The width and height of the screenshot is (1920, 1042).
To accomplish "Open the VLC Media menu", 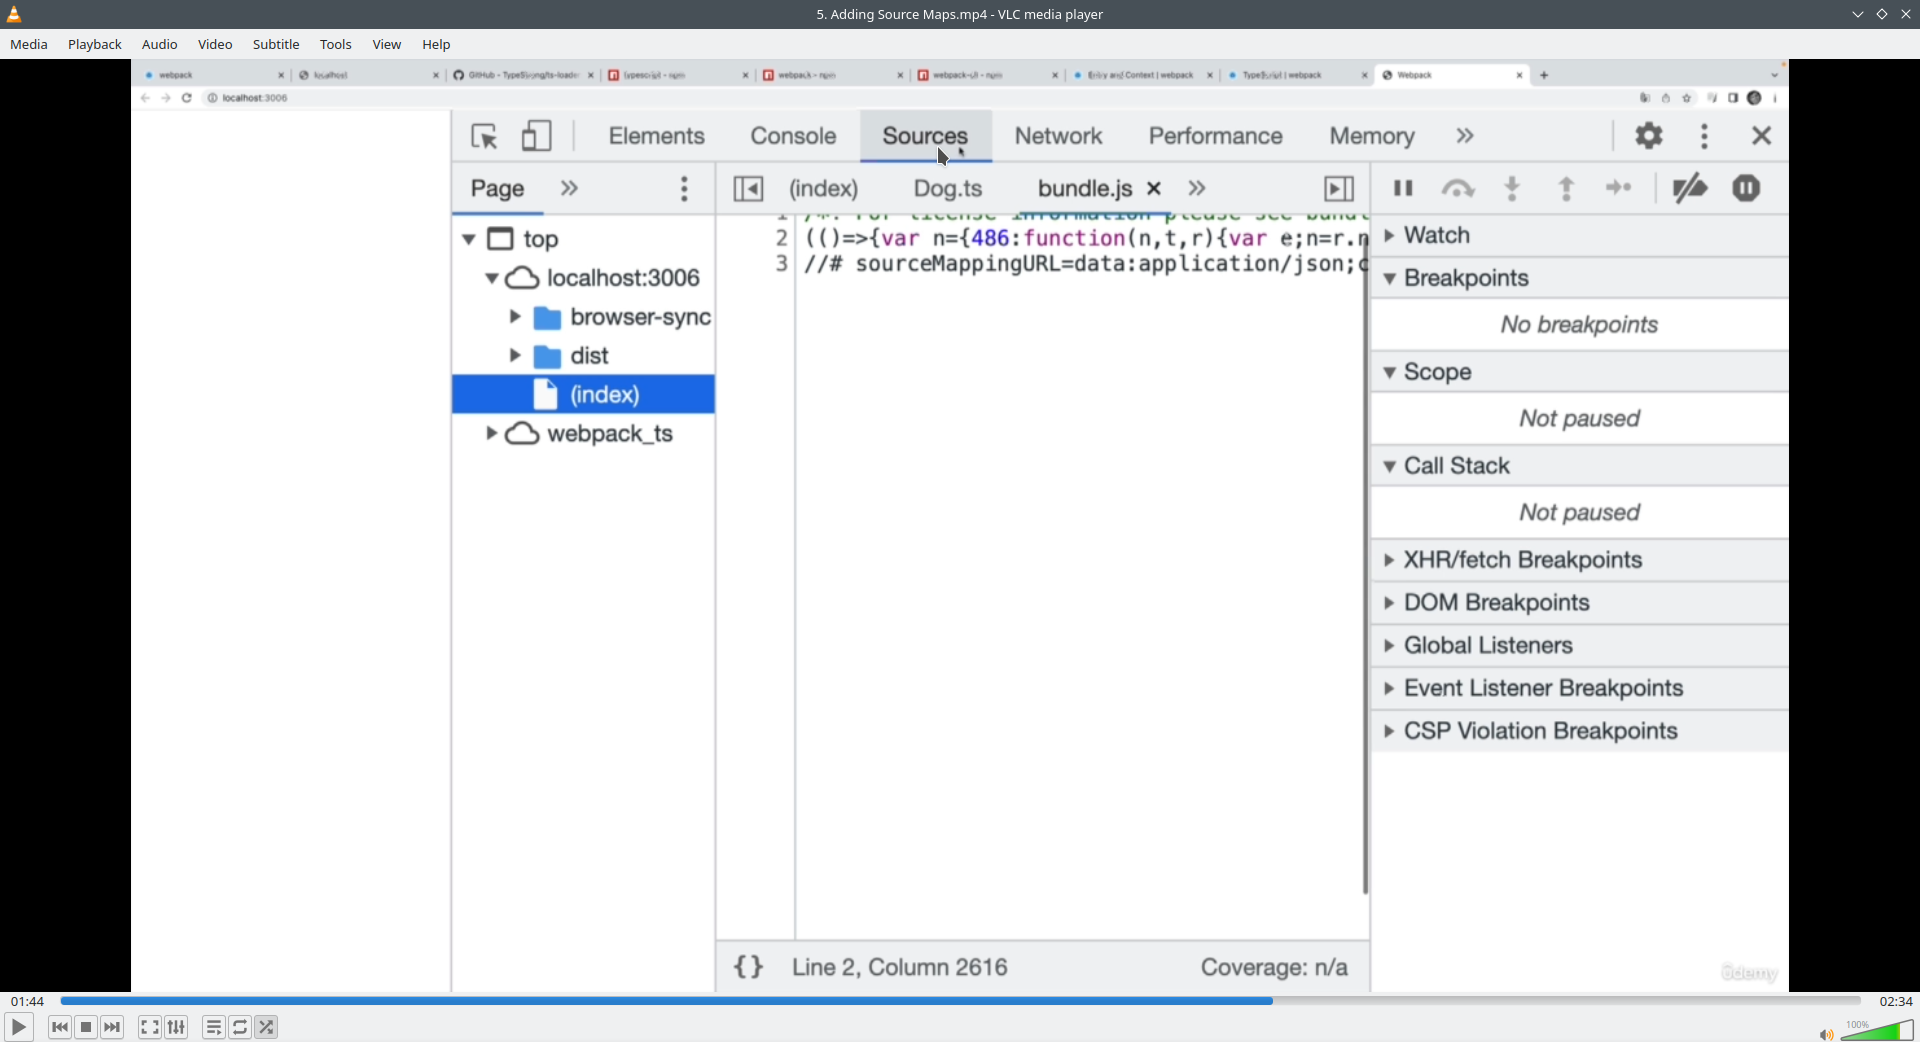I will pyautogui.click(x=29, y=44).
